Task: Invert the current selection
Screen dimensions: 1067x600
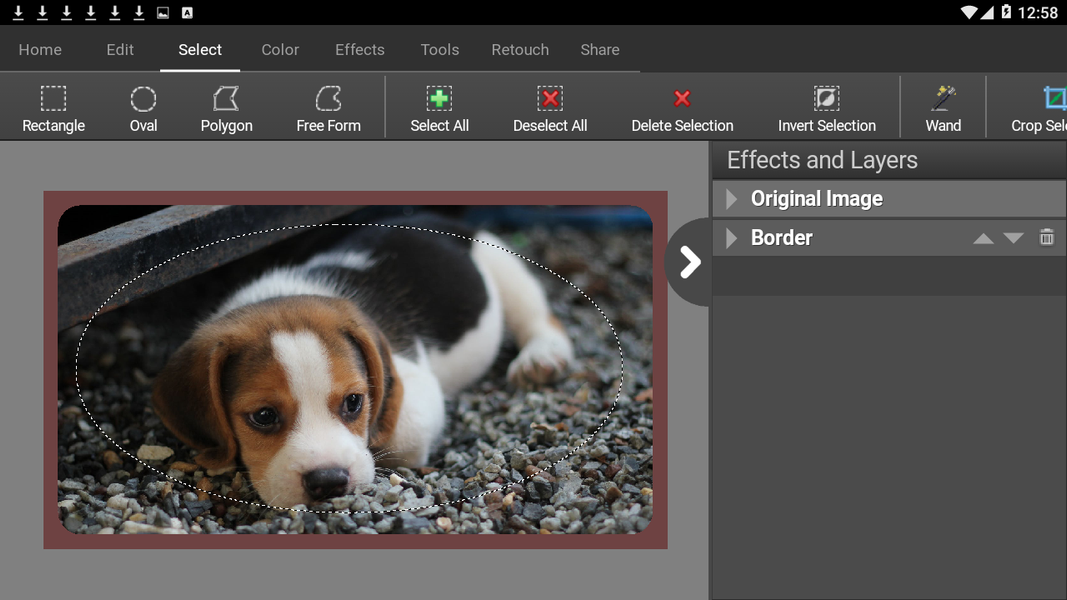Action: pyautogui.click(x=827, y=106)
